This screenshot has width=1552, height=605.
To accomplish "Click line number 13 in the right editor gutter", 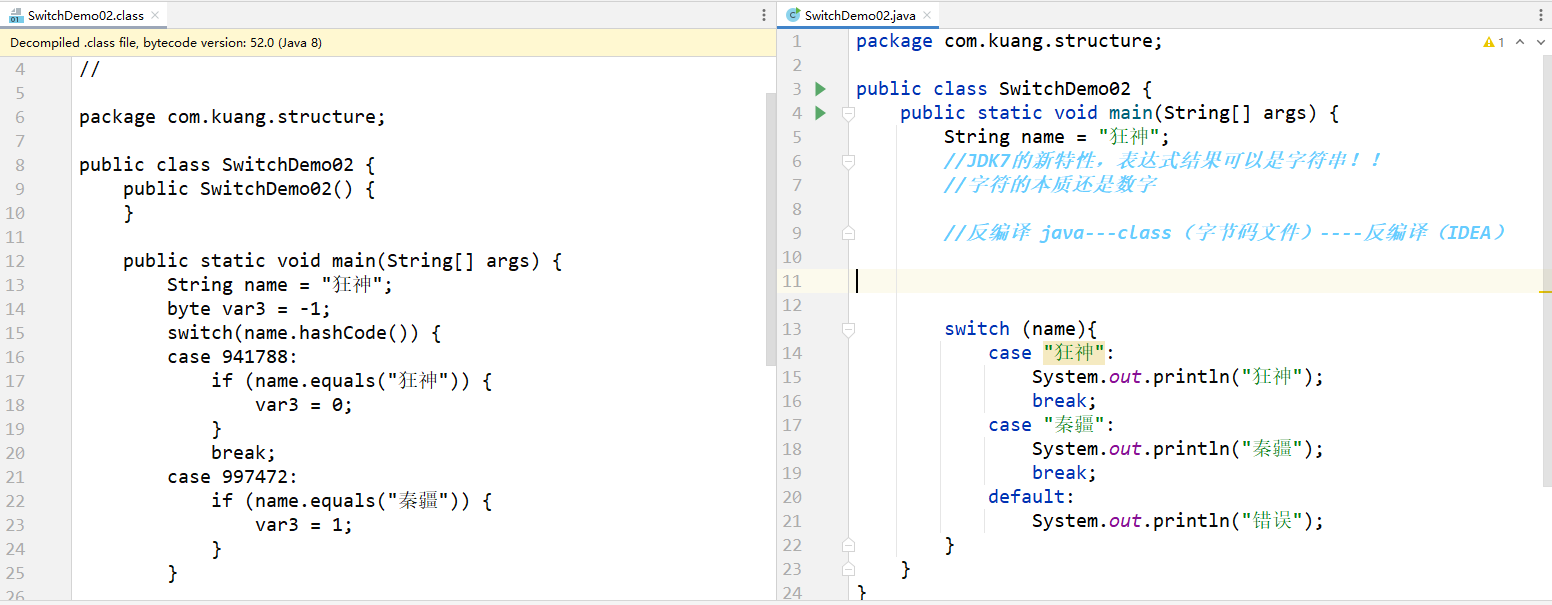I will pos(791,329).
